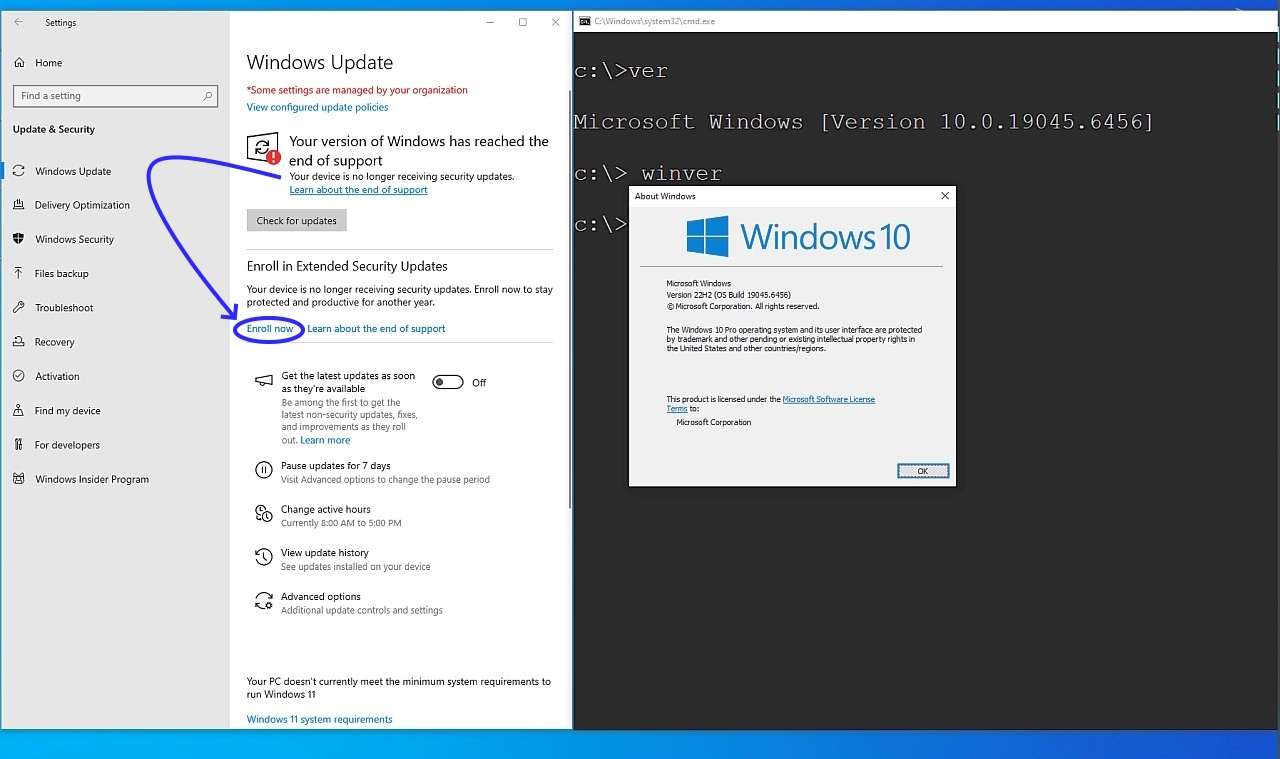Viewport: 1280px width, 759px height.
Task: Open Activation settings
Action: [x=57, y=376]
